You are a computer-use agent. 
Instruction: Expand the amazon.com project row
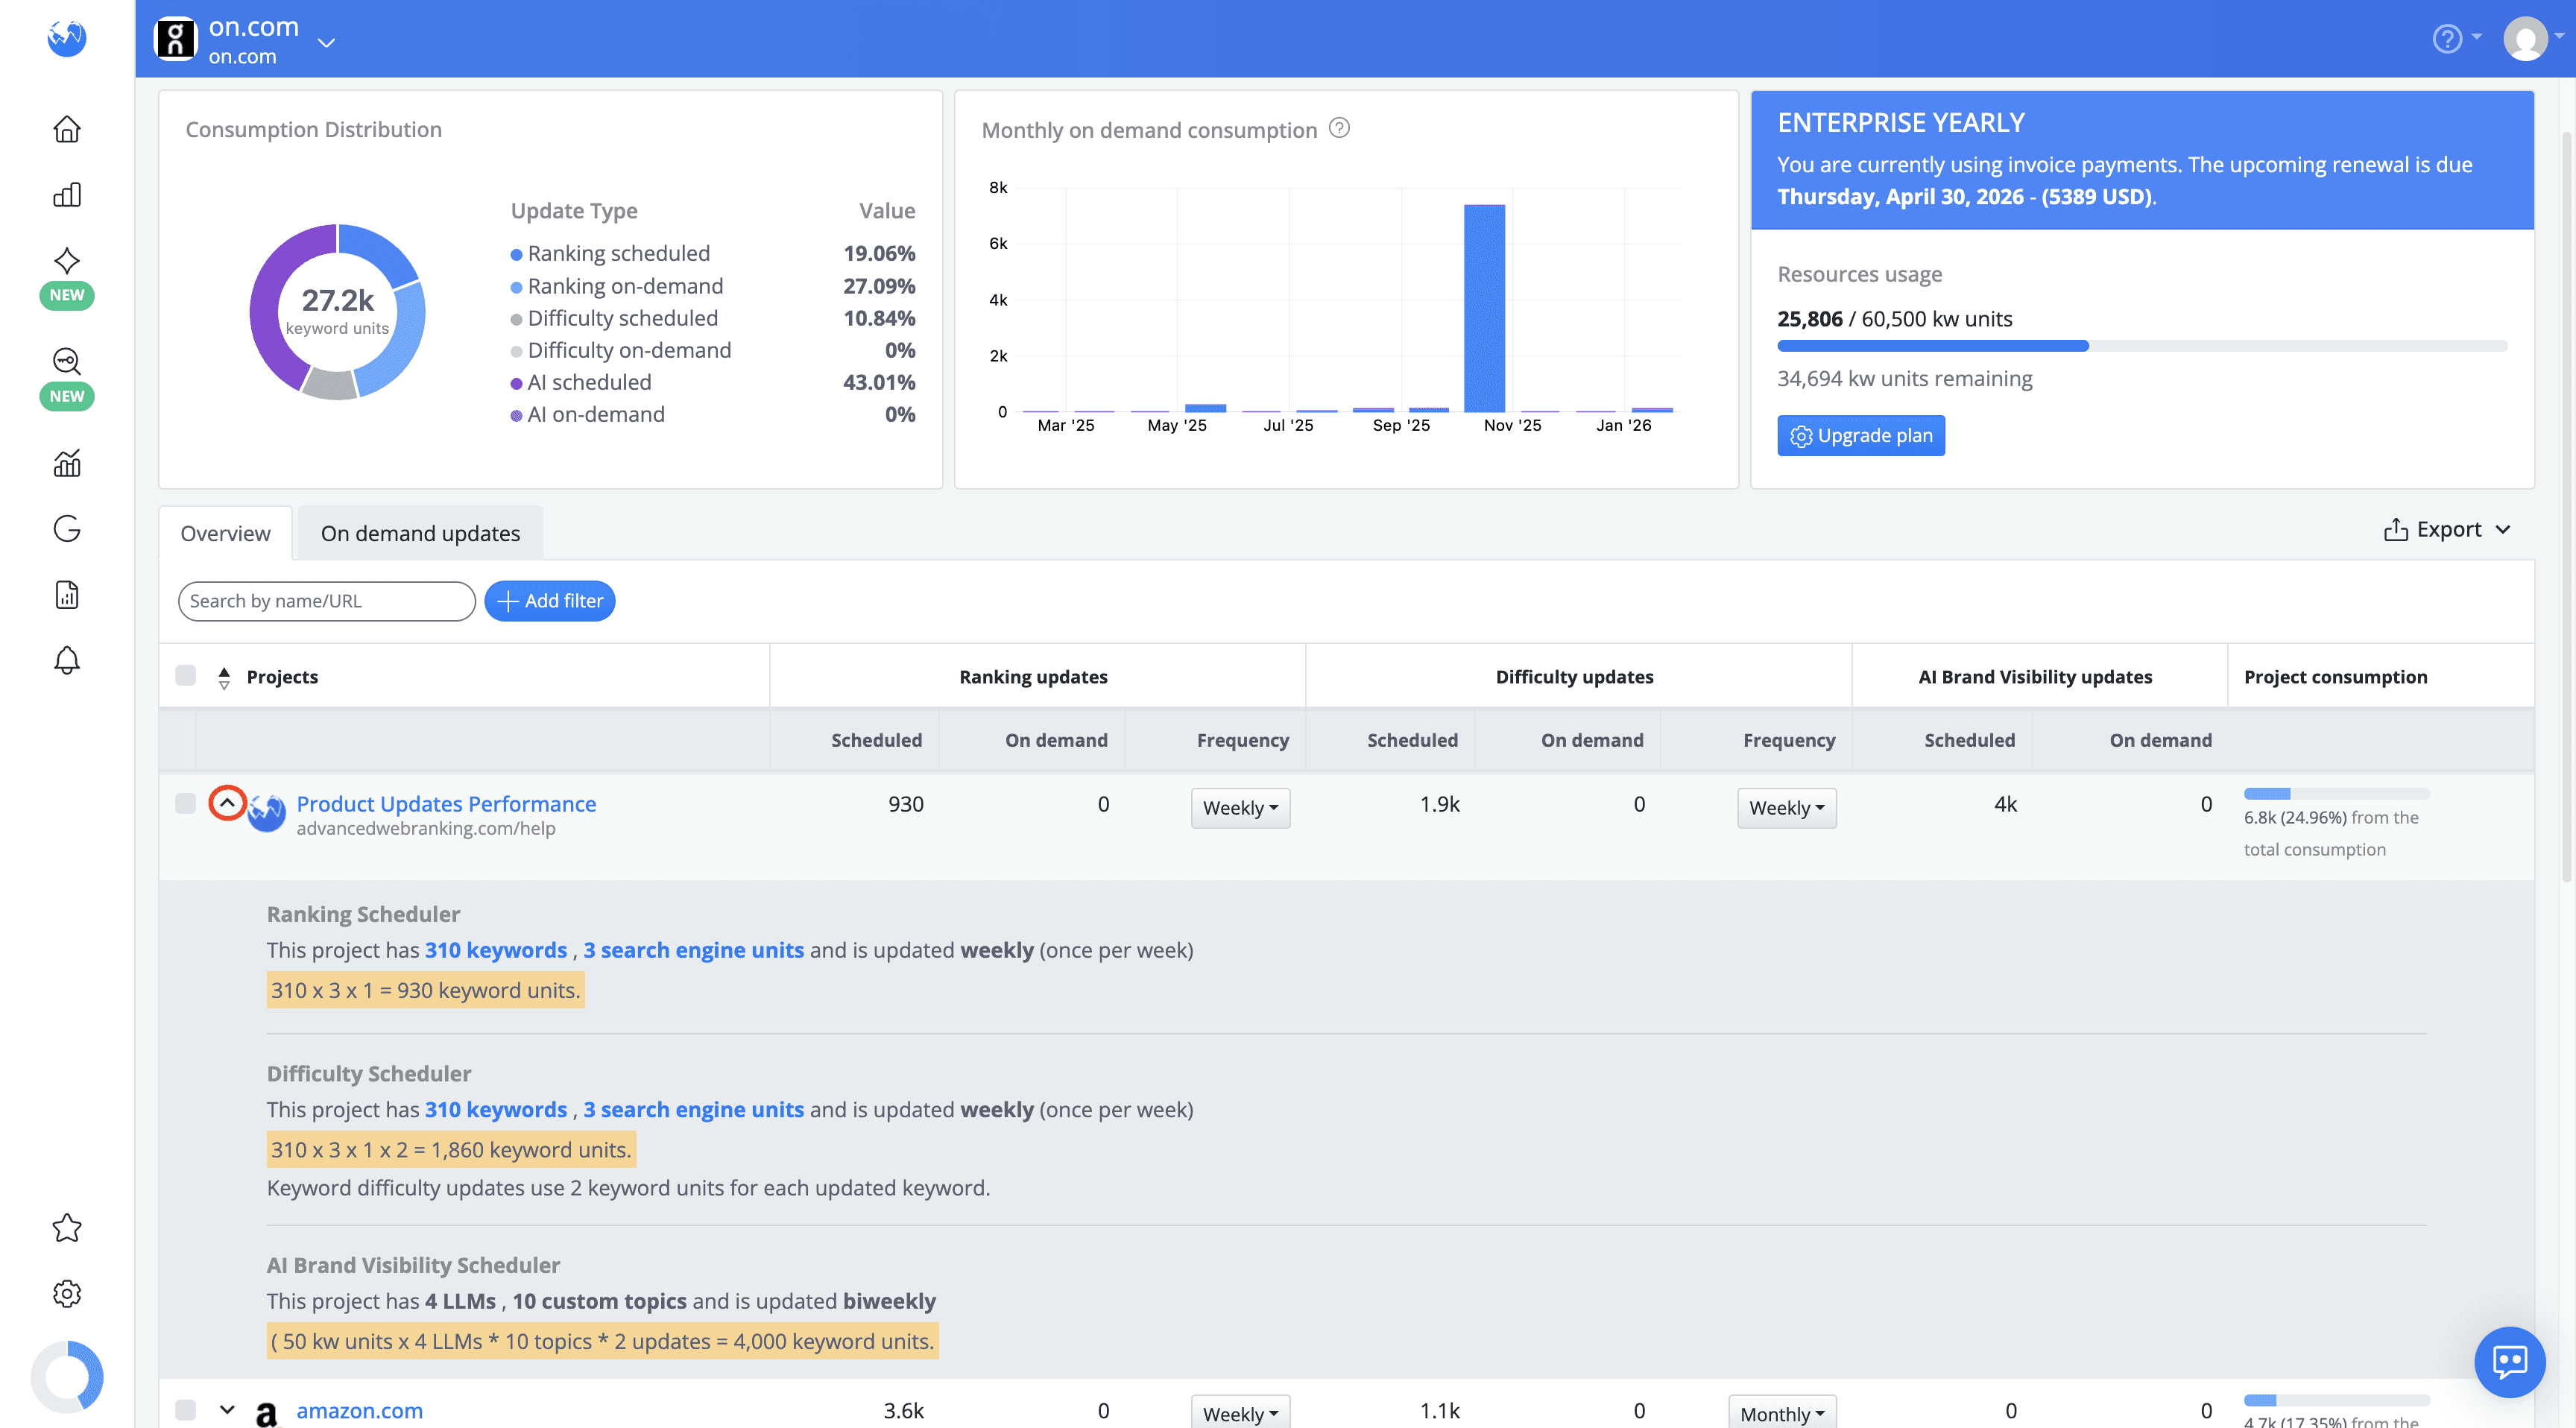pos(227,1410)
